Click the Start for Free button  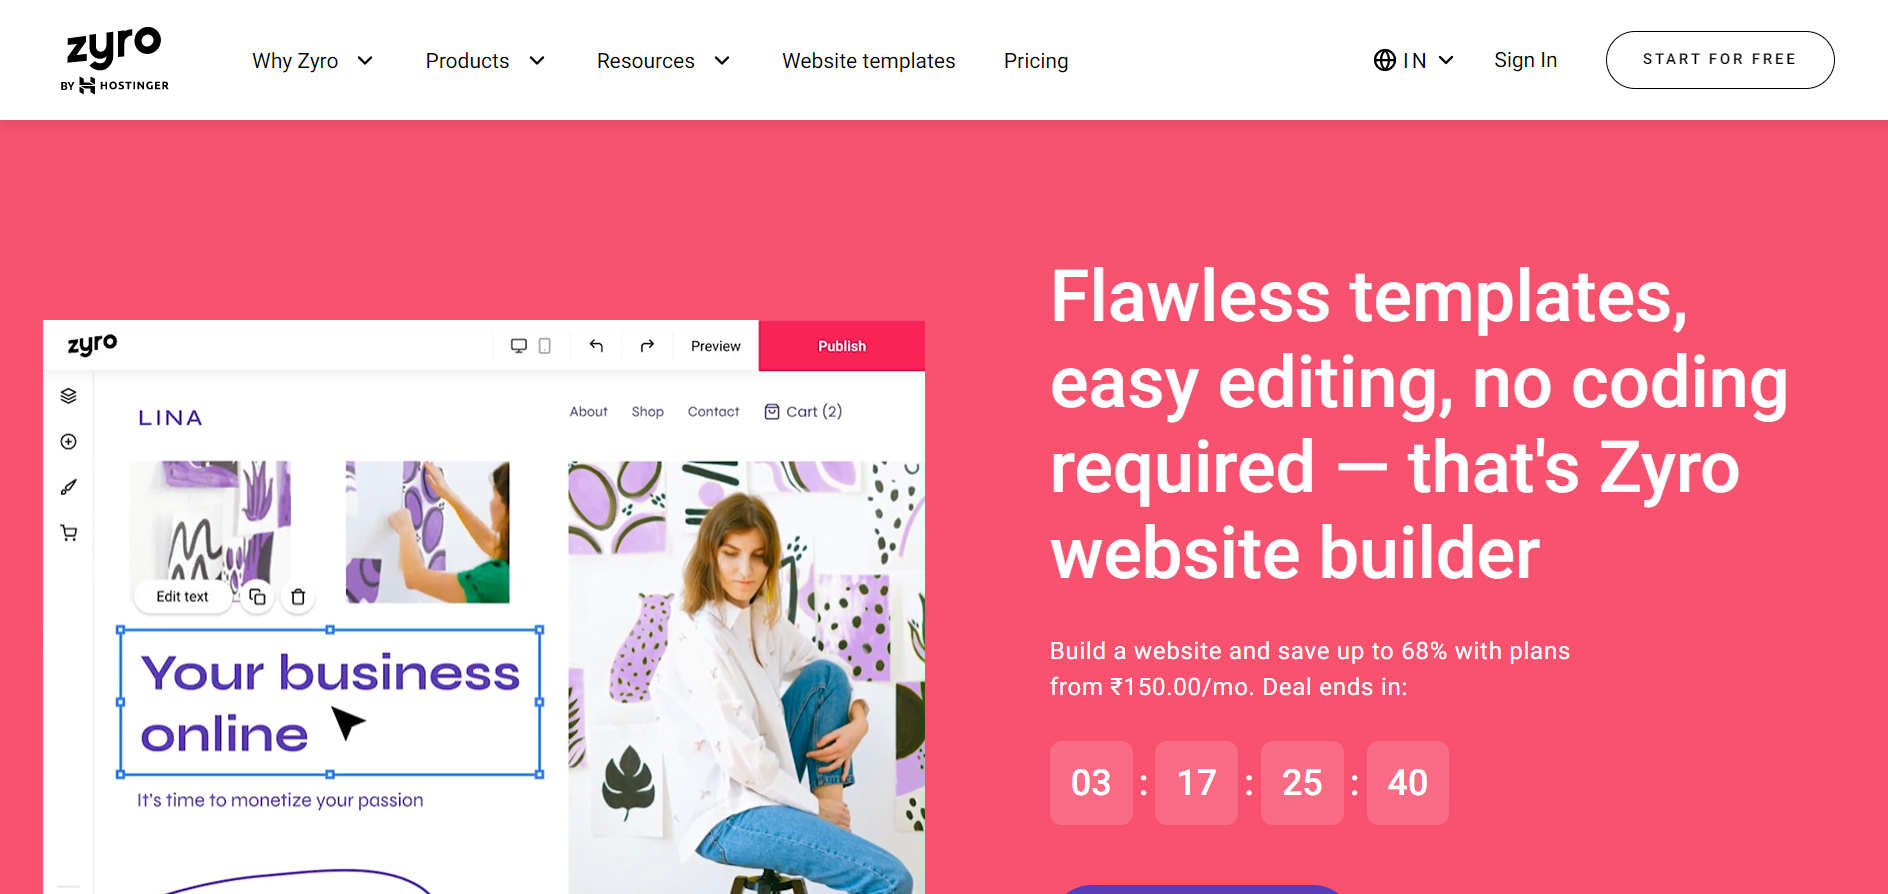coord(1720,60)
